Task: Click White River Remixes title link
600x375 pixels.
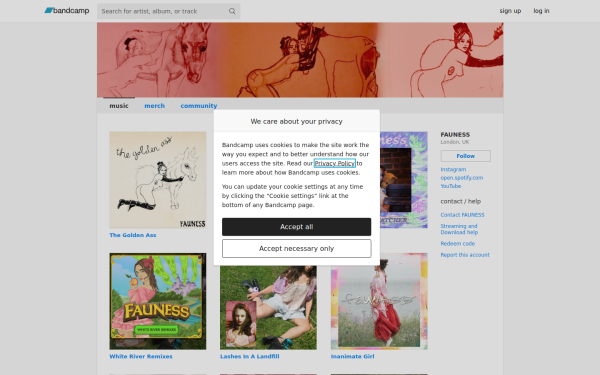Action: [x=141, y=356]
